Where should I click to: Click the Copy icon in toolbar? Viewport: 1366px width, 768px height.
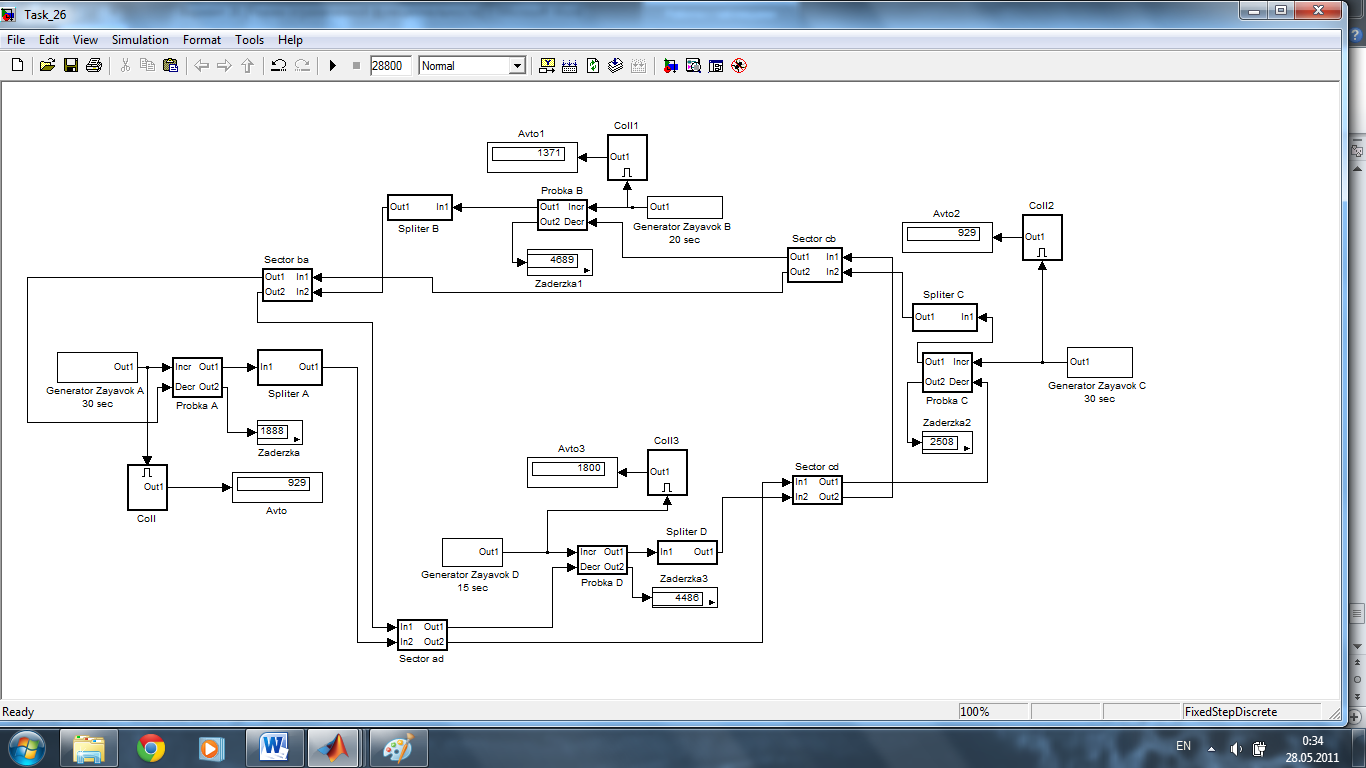[x=147, y=66]
